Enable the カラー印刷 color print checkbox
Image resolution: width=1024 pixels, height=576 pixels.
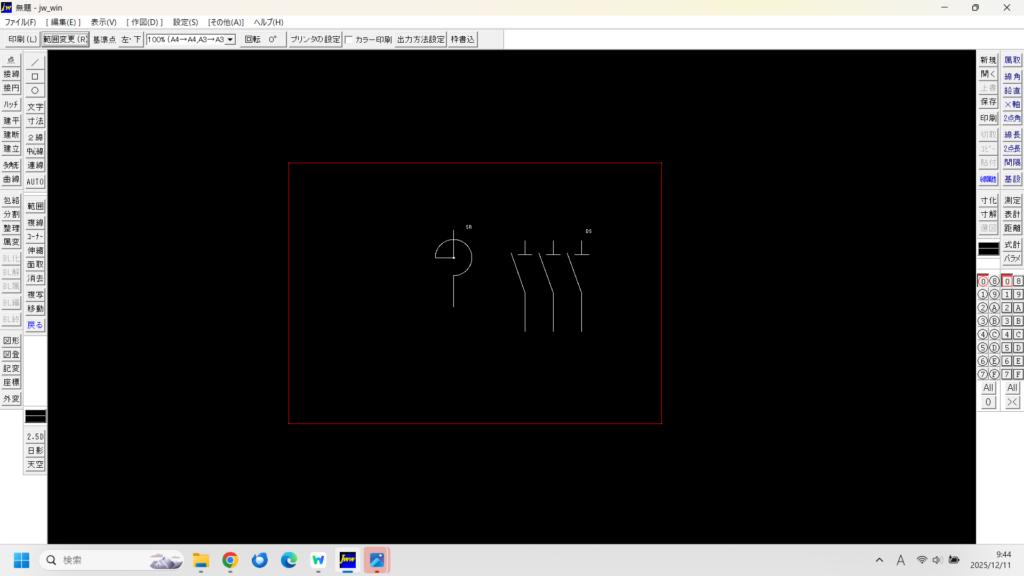349,40
